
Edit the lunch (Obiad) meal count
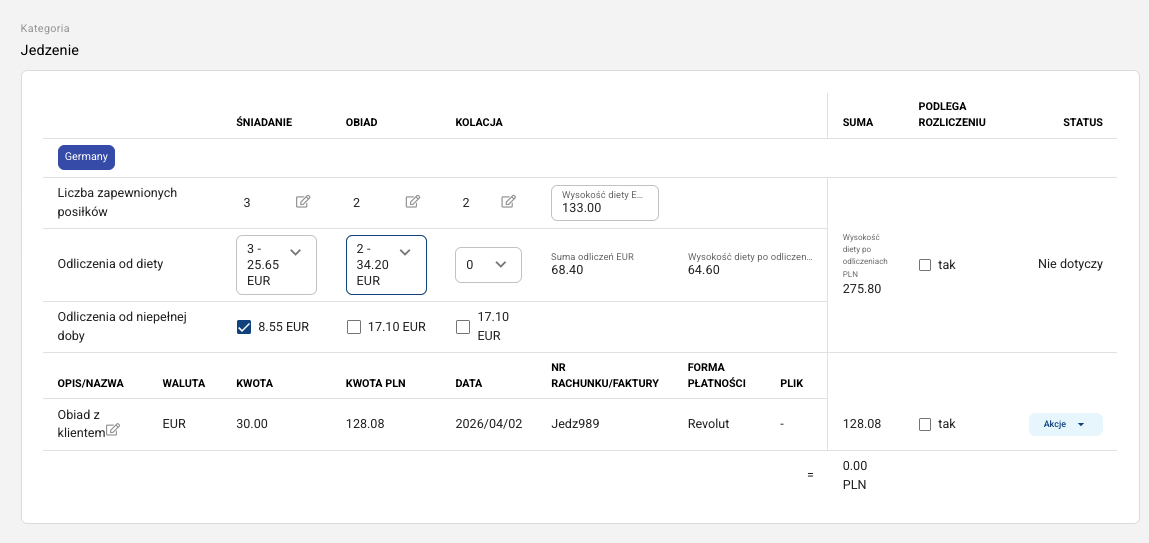point(412,202)
